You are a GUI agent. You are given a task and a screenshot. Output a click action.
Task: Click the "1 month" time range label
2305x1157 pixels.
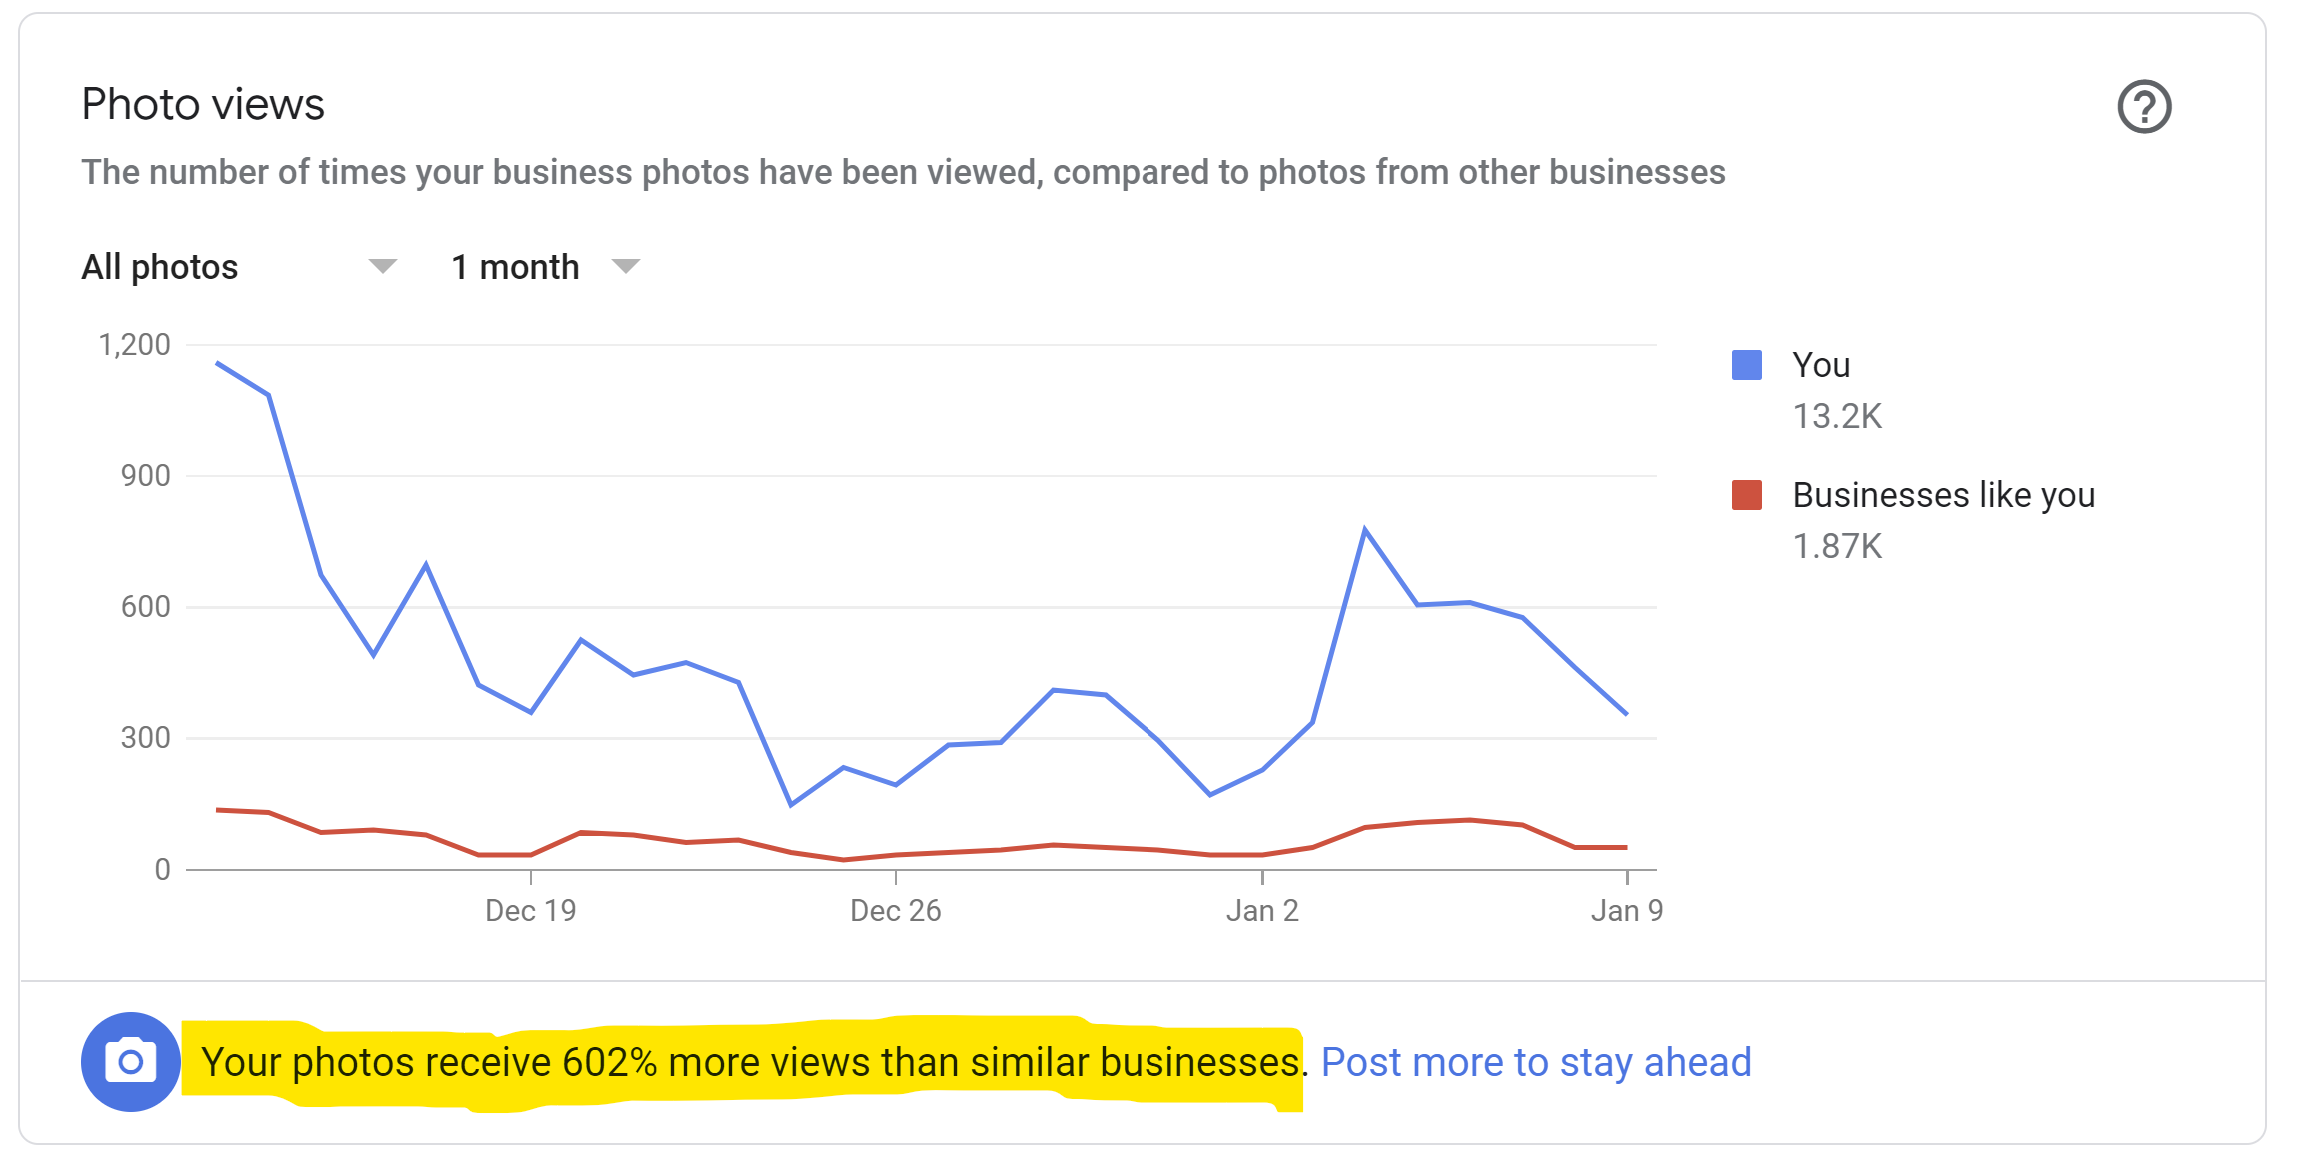(x=515, y=267)
